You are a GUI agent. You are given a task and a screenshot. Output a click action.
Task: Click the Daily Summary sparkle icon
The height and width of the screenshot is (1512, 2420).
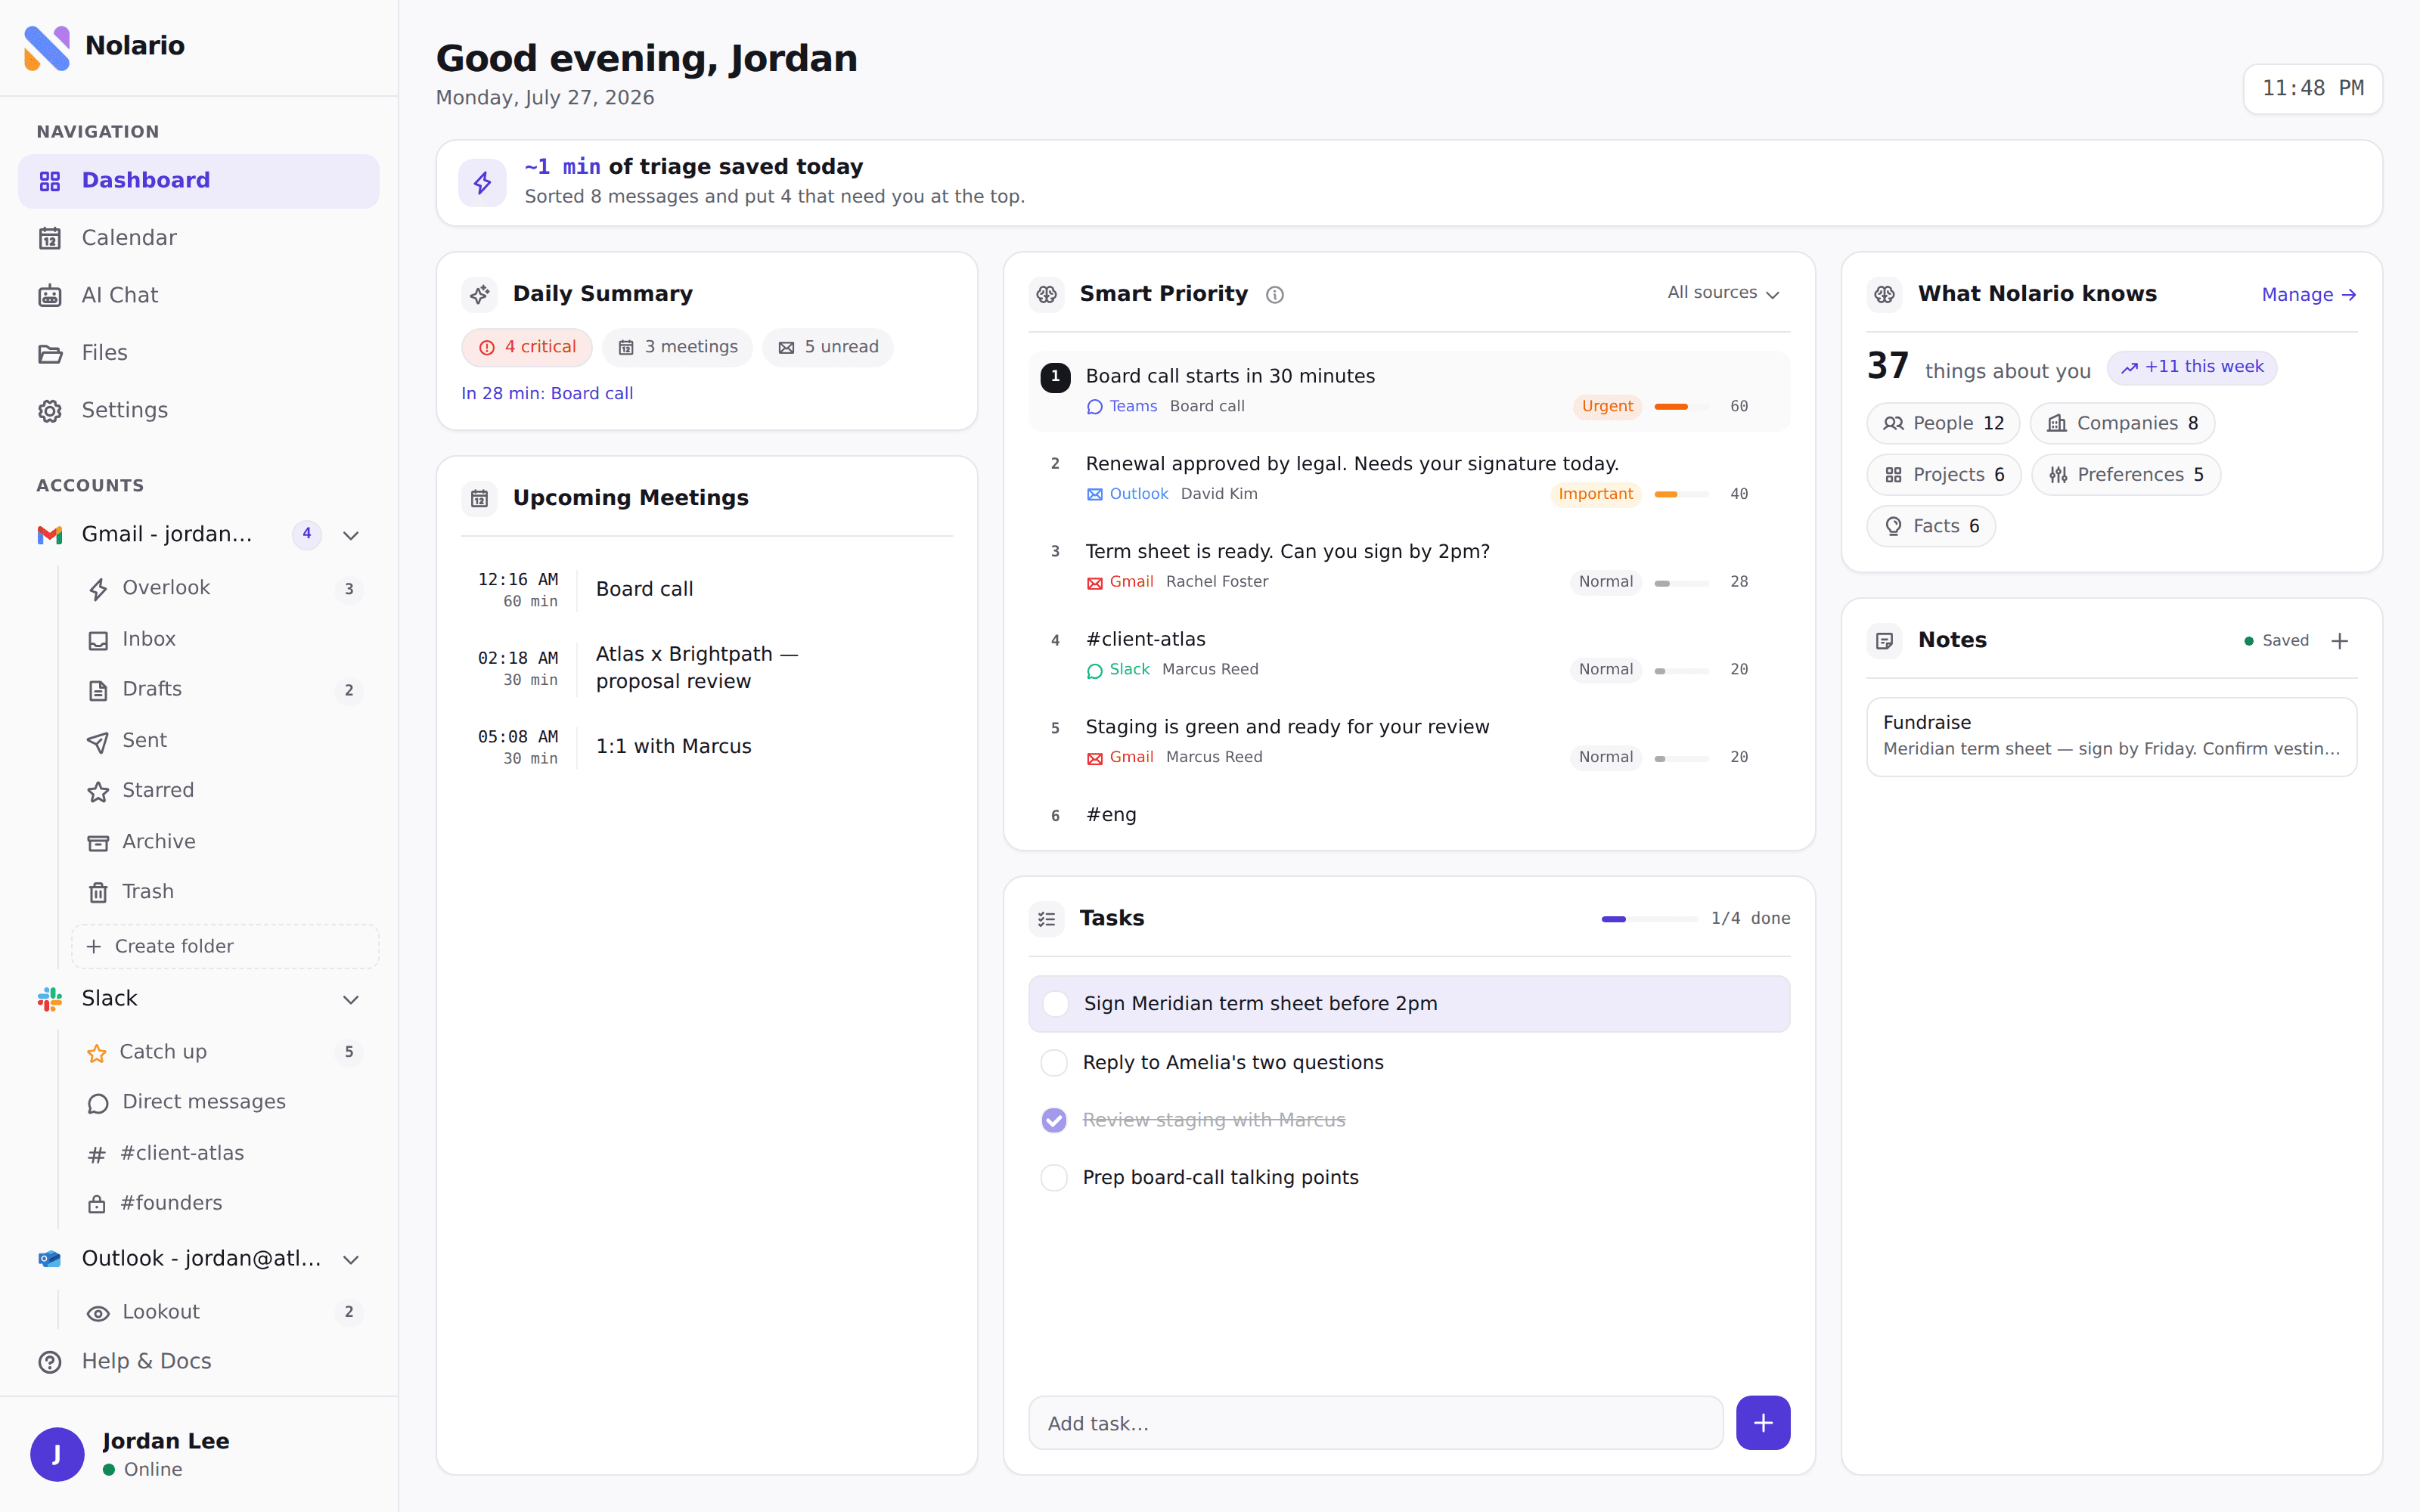[x=480, y=294]
